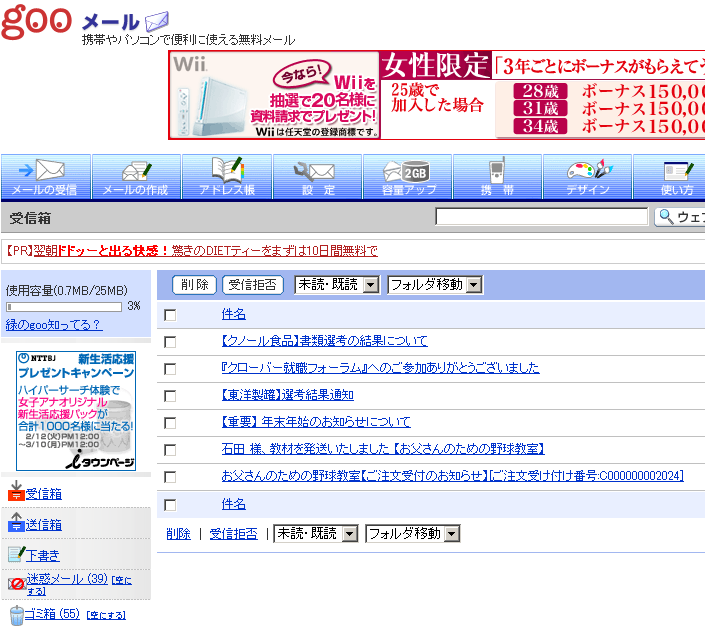Expand the bottom 未読・既読 dropdown
This screenshot has width=705, height=629.
point(316,534)
